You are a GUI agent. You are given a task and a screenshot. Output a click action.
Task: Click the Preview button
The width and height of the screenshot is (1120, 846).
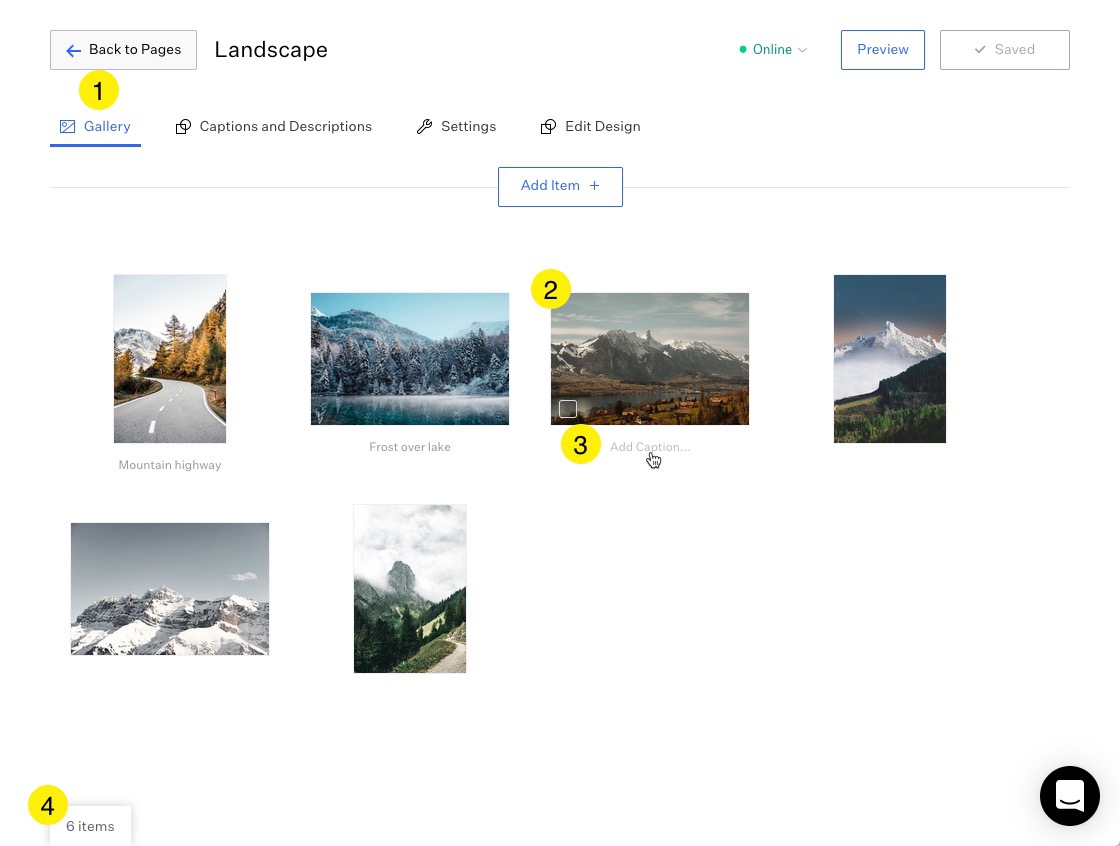[x=883, y=50]
